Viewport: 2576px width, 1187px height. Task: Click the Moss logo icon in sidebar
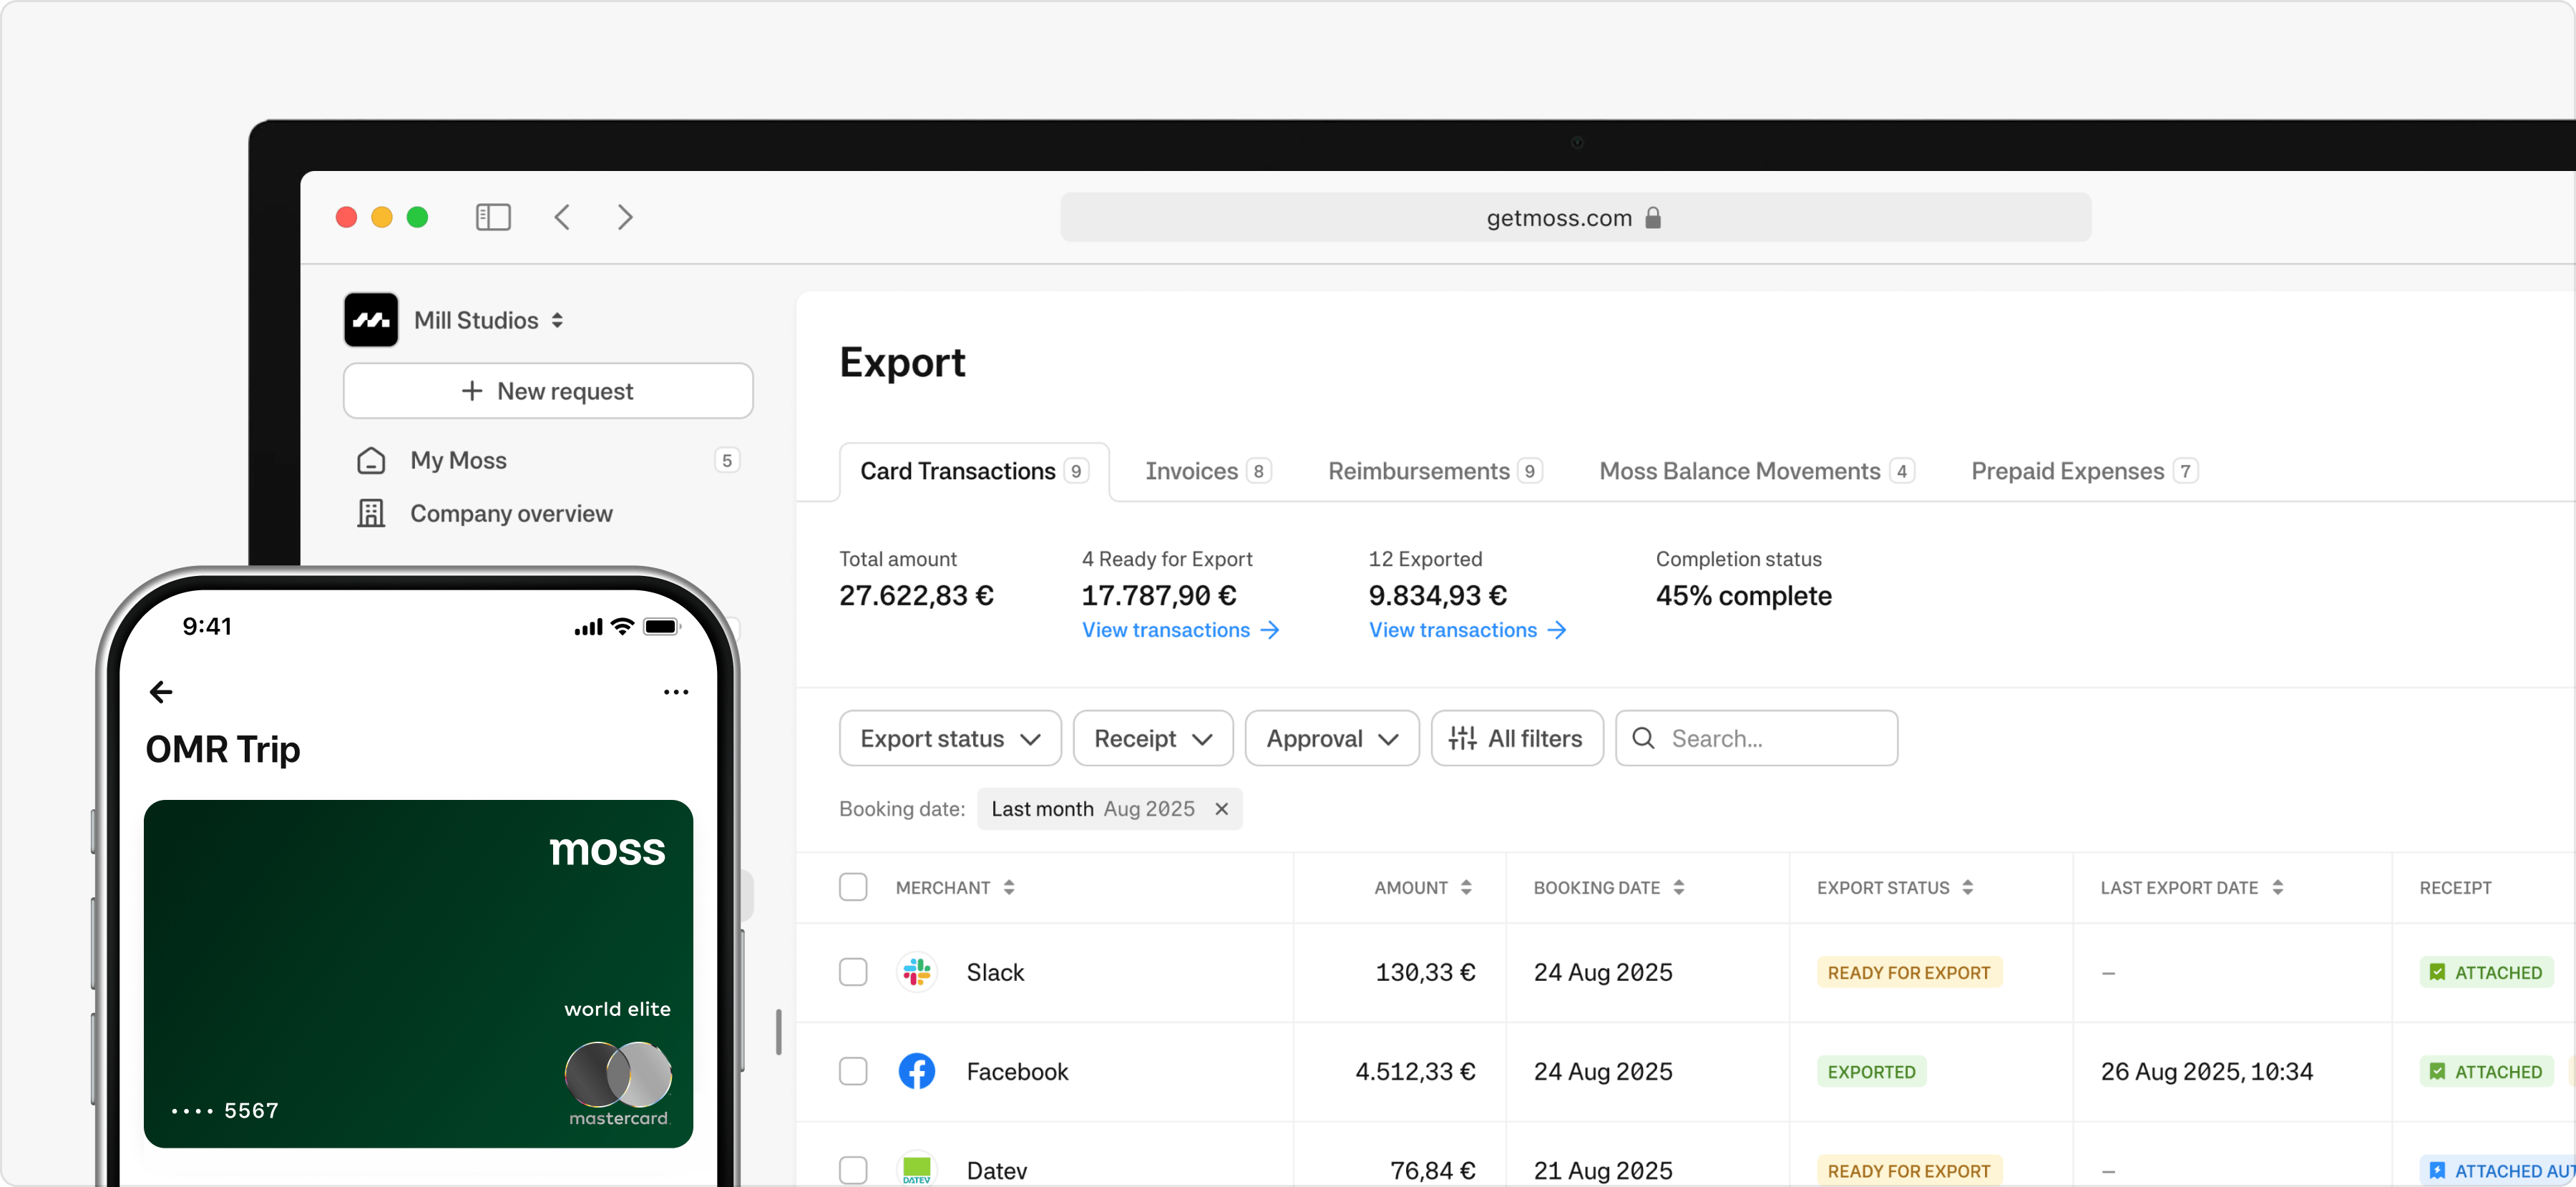(x=371, y=320)
